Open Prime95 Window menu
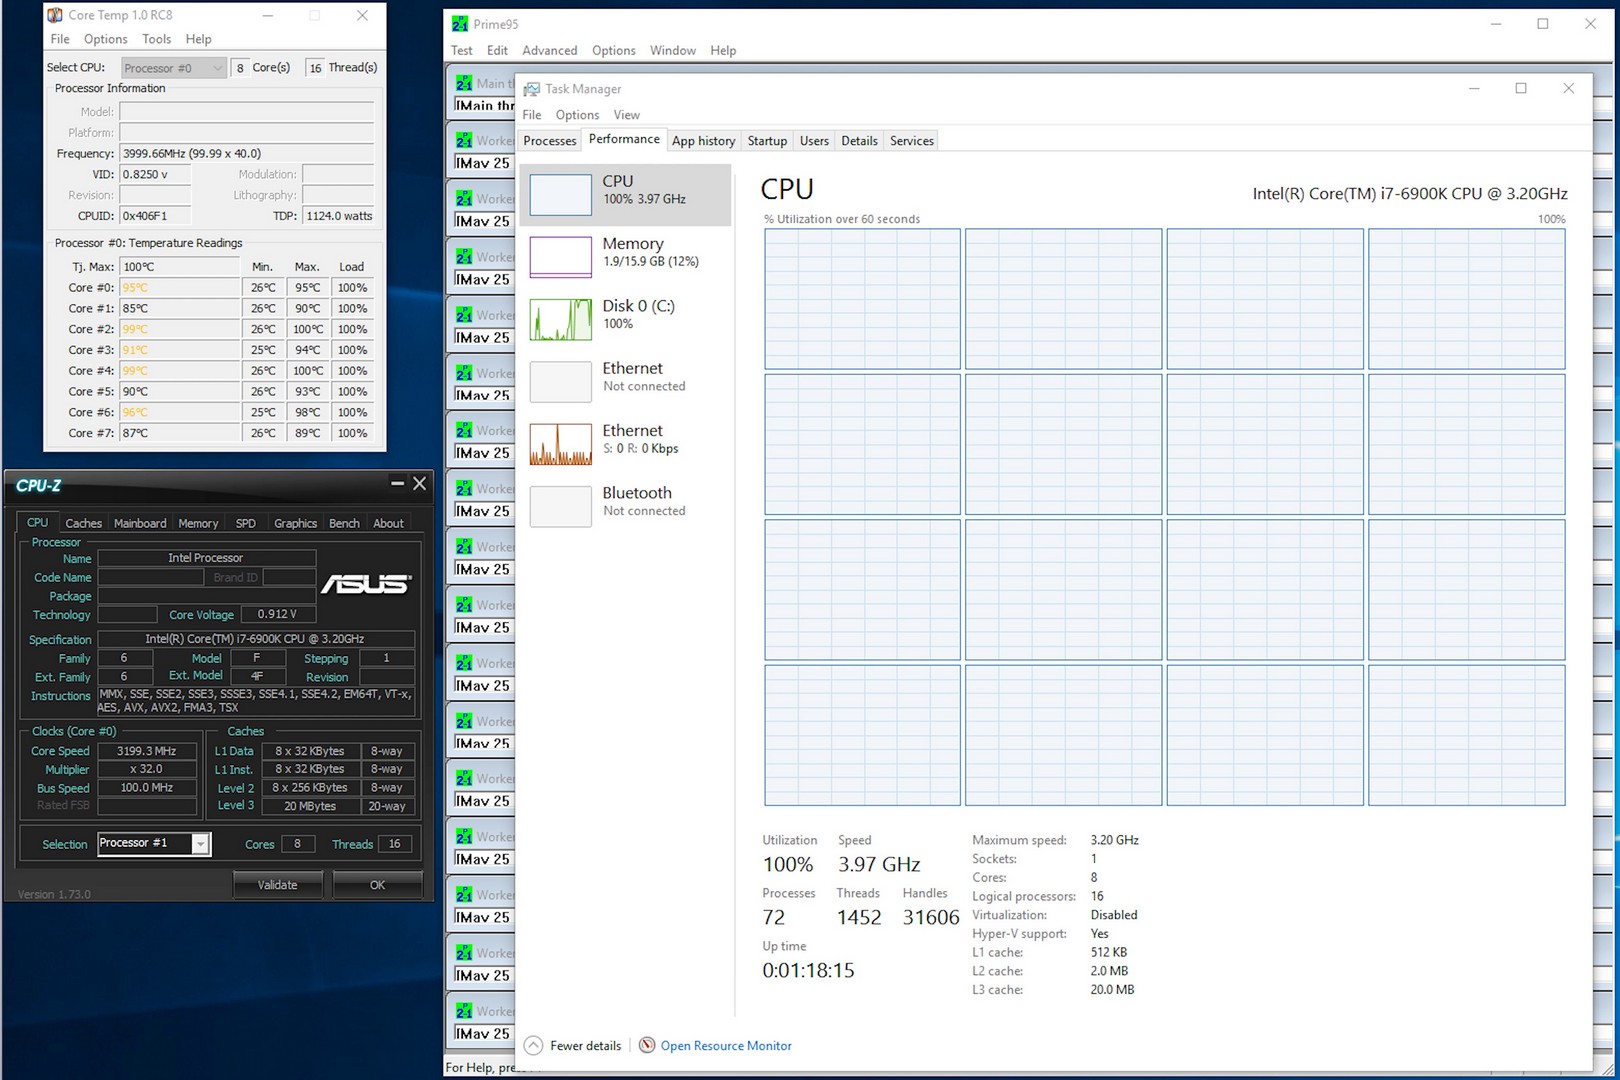The image size is (1620, 1080). pyautogui.click(x=673, y=50)
